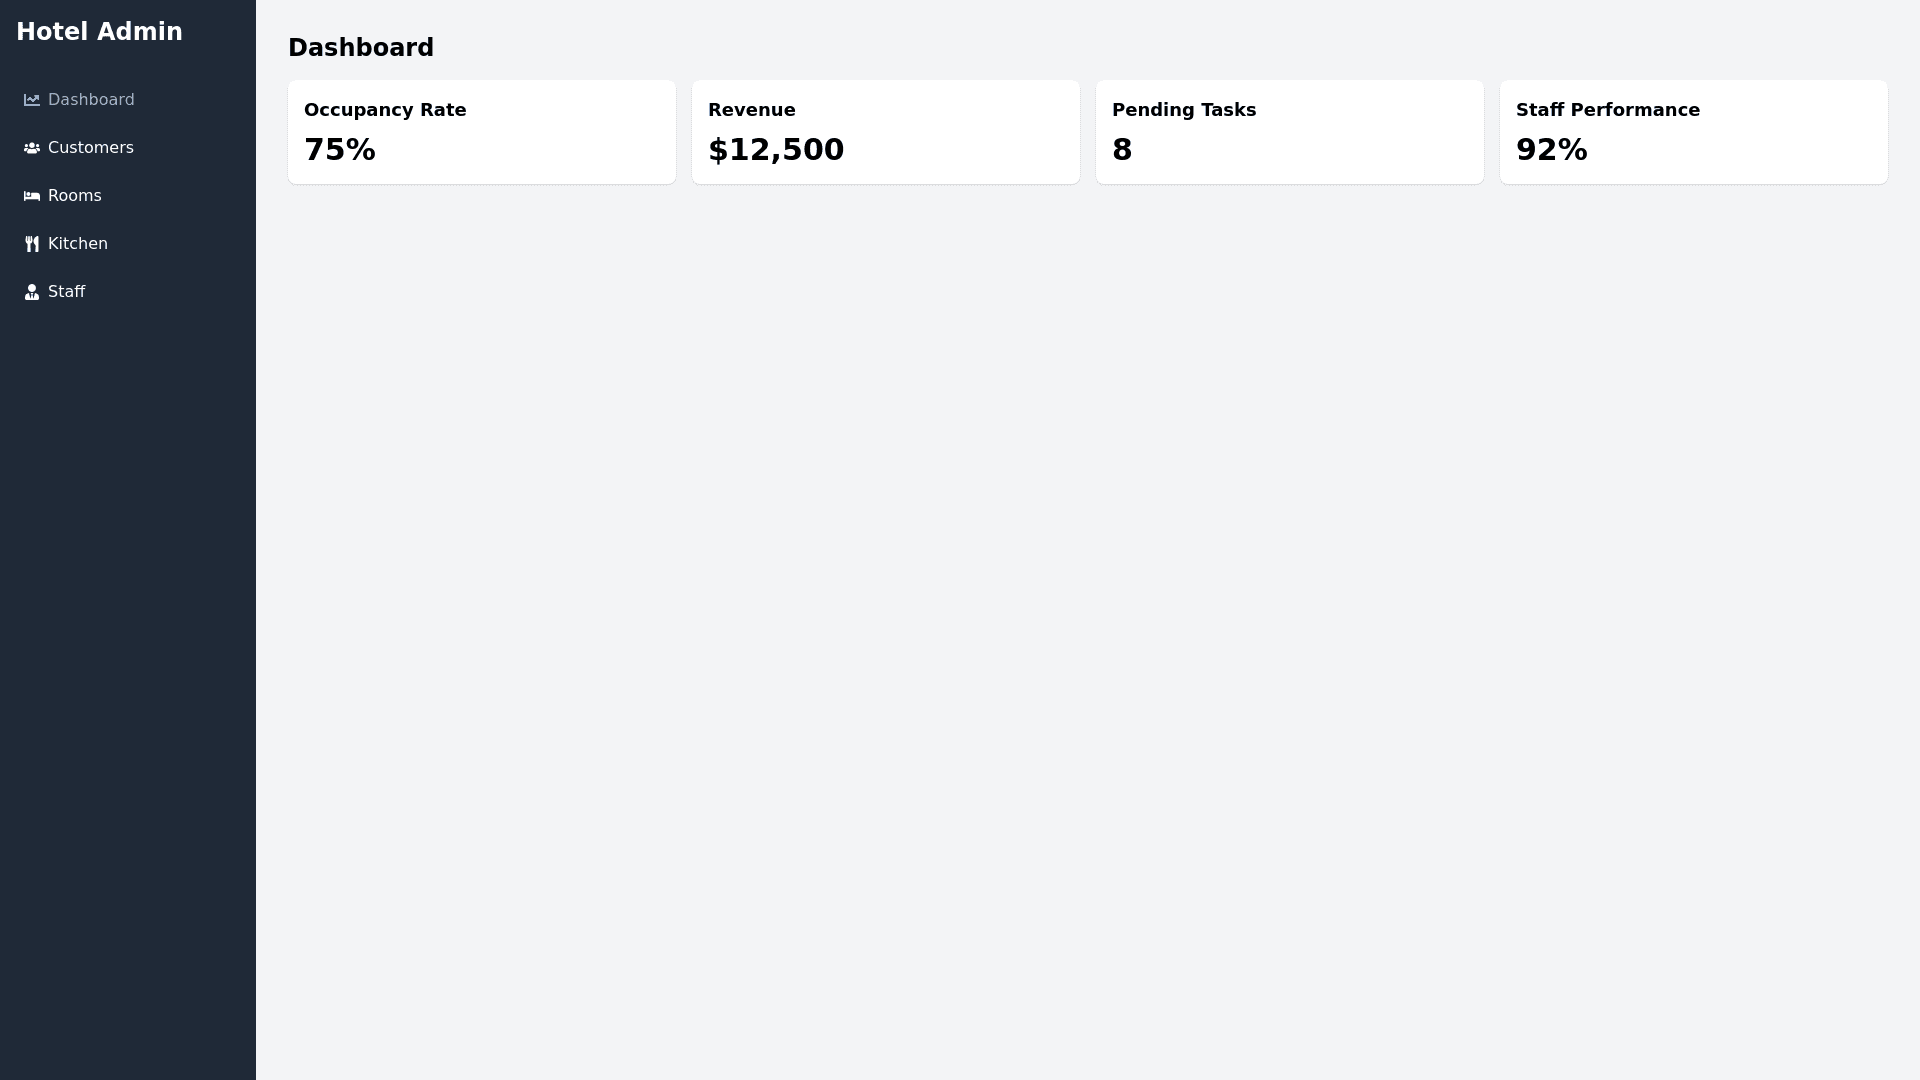Click the Hotel Admin title
1920x1080 pixels.
(99, 31)
